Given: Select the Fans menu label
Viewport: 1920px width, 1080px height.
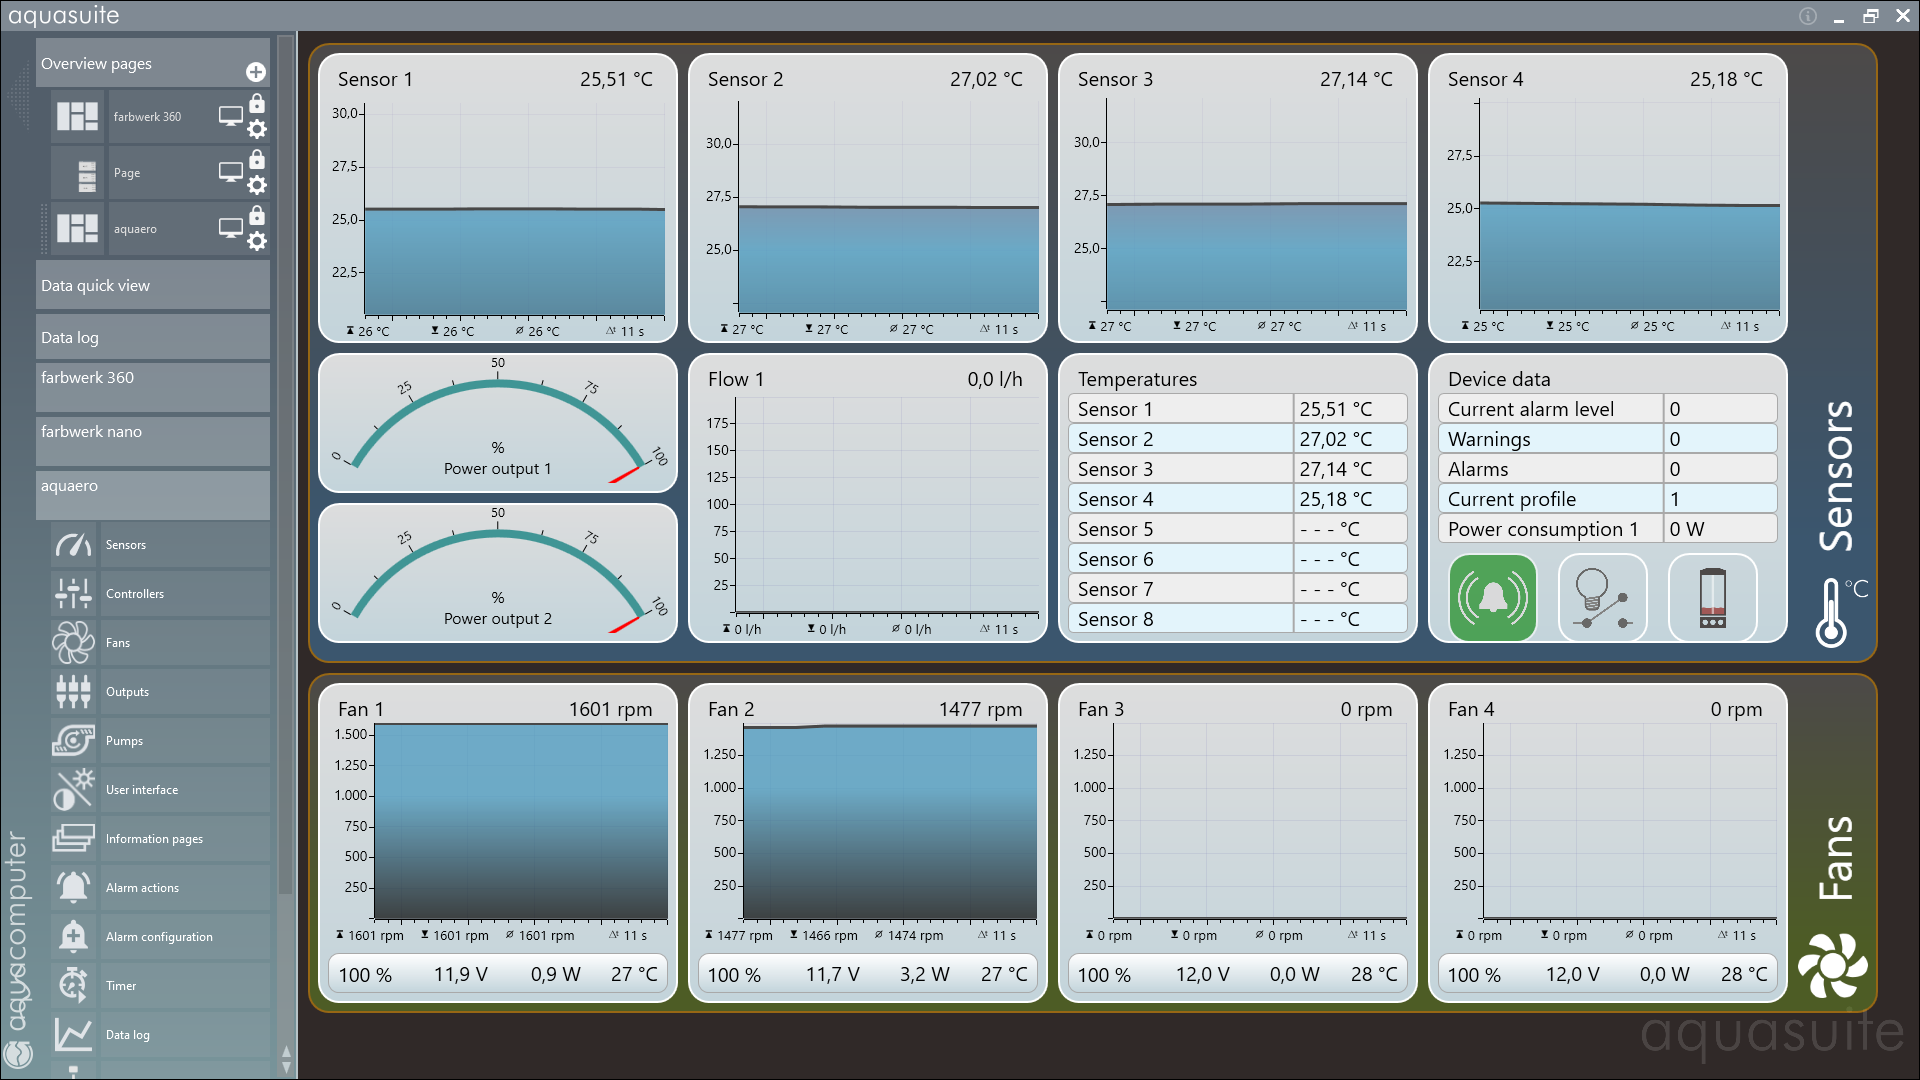Looking at the screenshot, I should (118, 643).
